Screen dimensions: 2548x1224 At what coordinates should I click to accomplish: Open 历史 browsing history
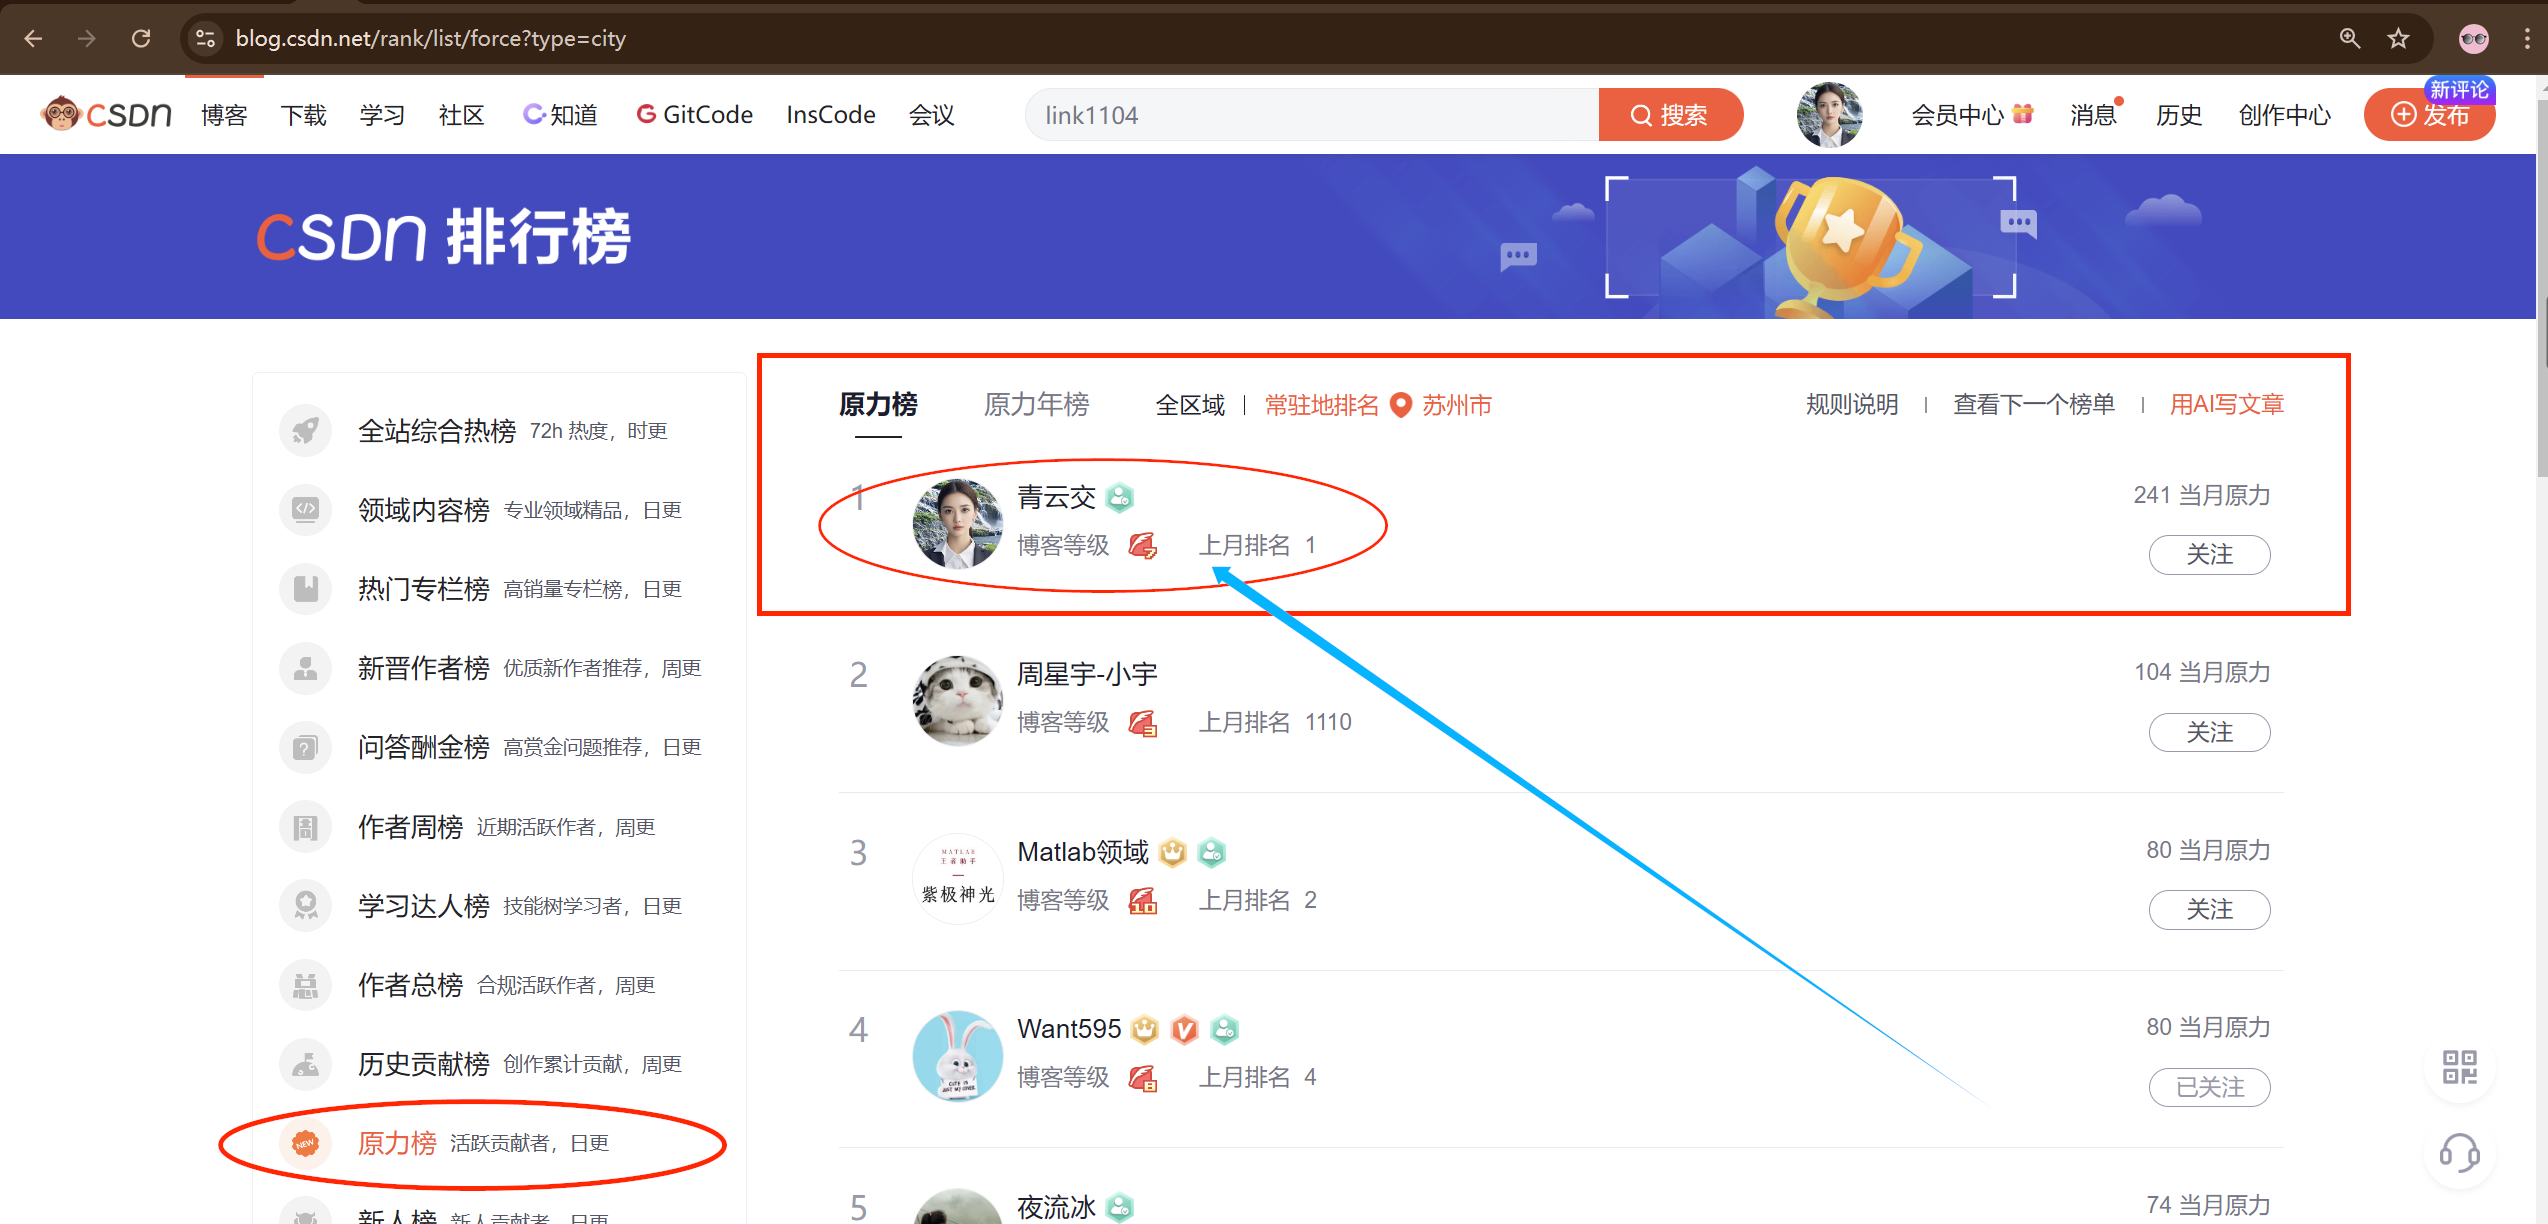(x=2179, y=115)
